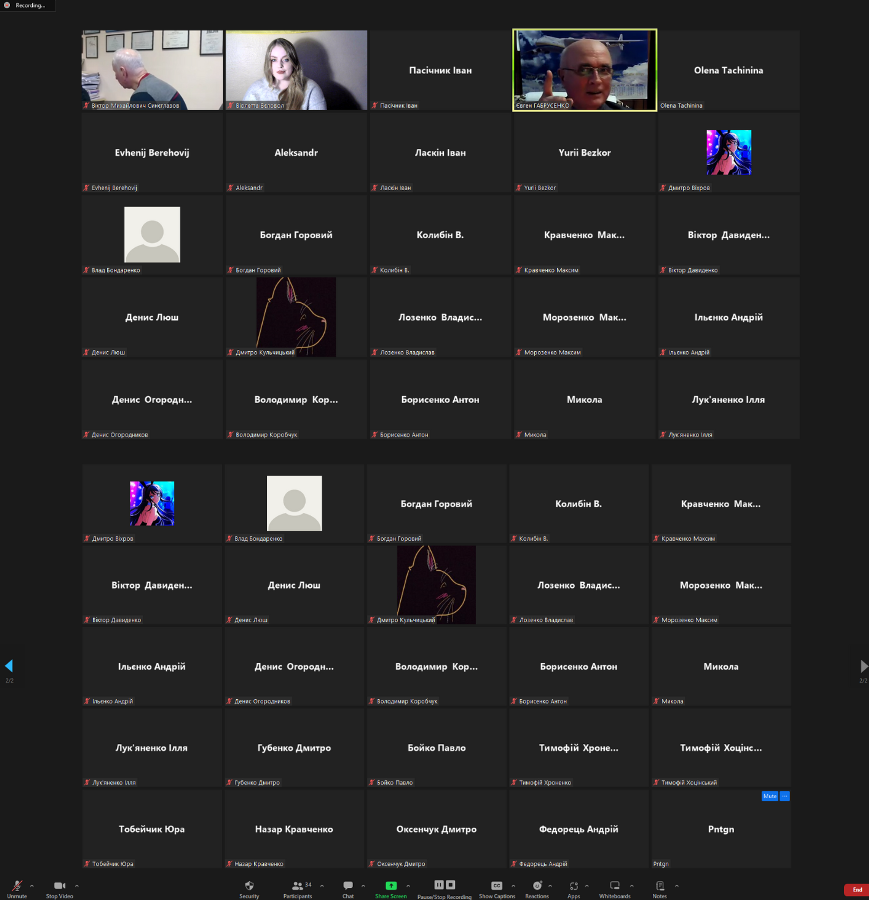
Task: Expand the caret next to Chat
Action: click(363, 886)
